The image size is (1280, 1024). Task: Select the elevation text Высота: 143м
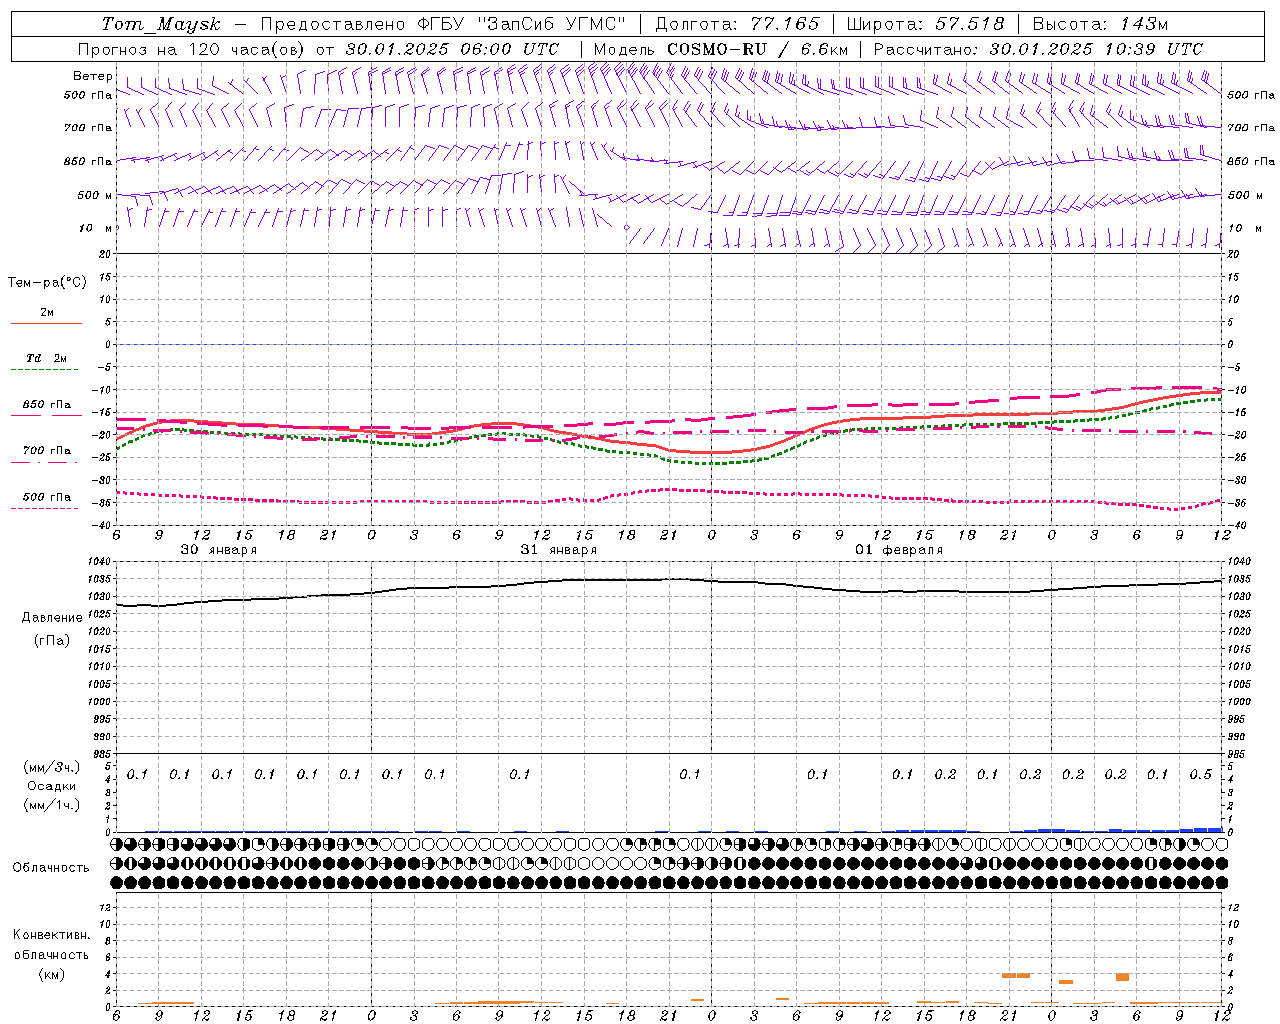(x=1100, y=24)
